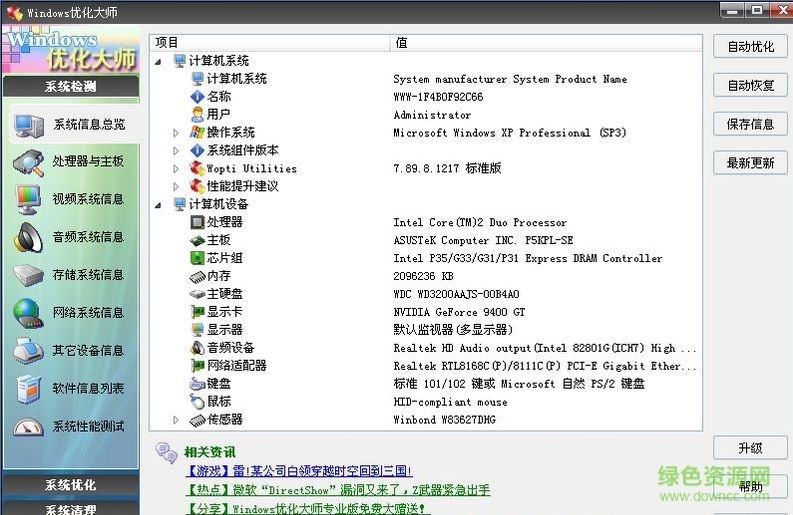
Task: Click the 值 column header
Action: tap(546, 43)
